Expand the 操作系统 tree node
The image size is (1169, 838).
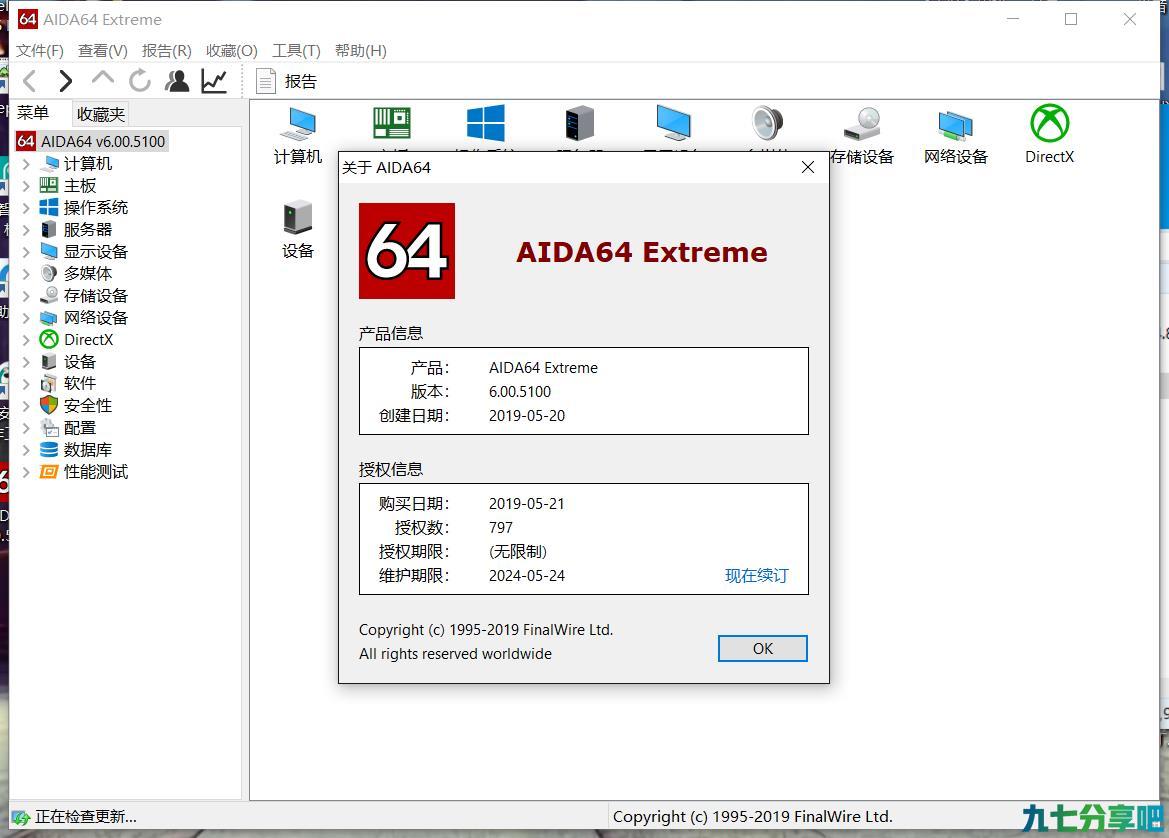tap(26, 208)
